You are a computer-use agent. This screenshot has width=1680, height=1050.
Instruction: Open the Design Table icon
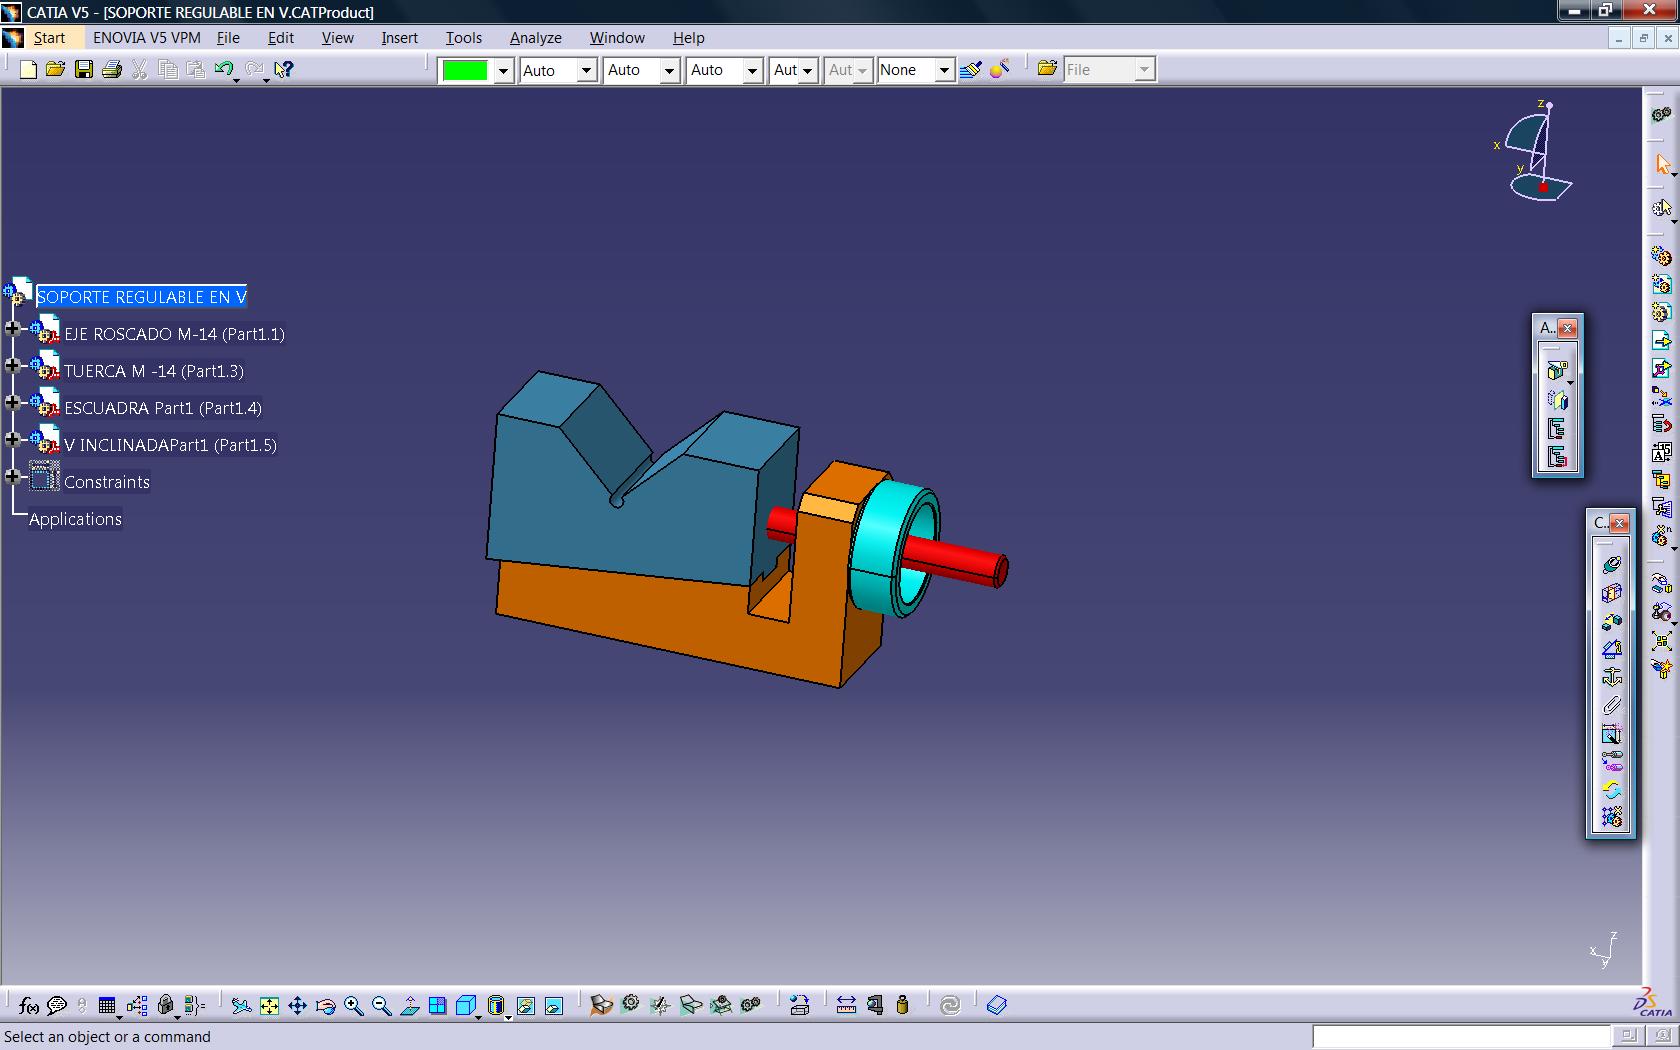click(107, 1005)
